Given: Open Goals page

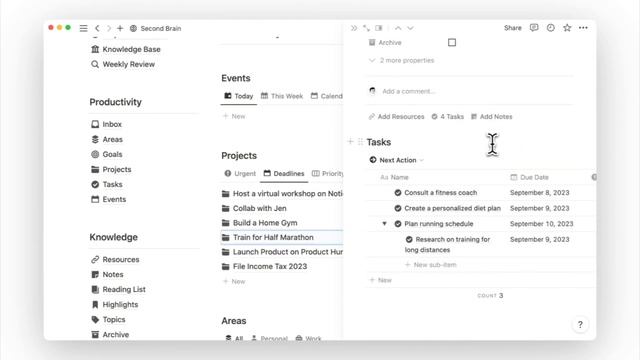Looking at the screenshot, I should (x=107, y=154).
